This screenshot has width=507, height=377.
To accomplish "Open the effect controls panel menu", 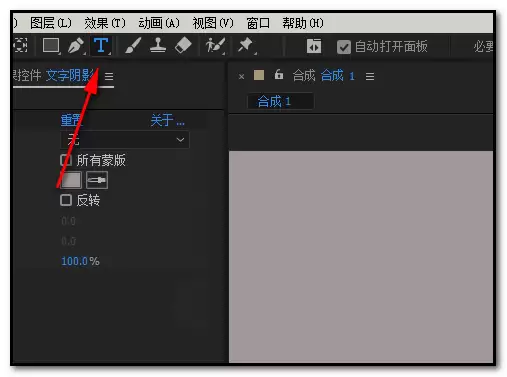I will coord(109,77).
